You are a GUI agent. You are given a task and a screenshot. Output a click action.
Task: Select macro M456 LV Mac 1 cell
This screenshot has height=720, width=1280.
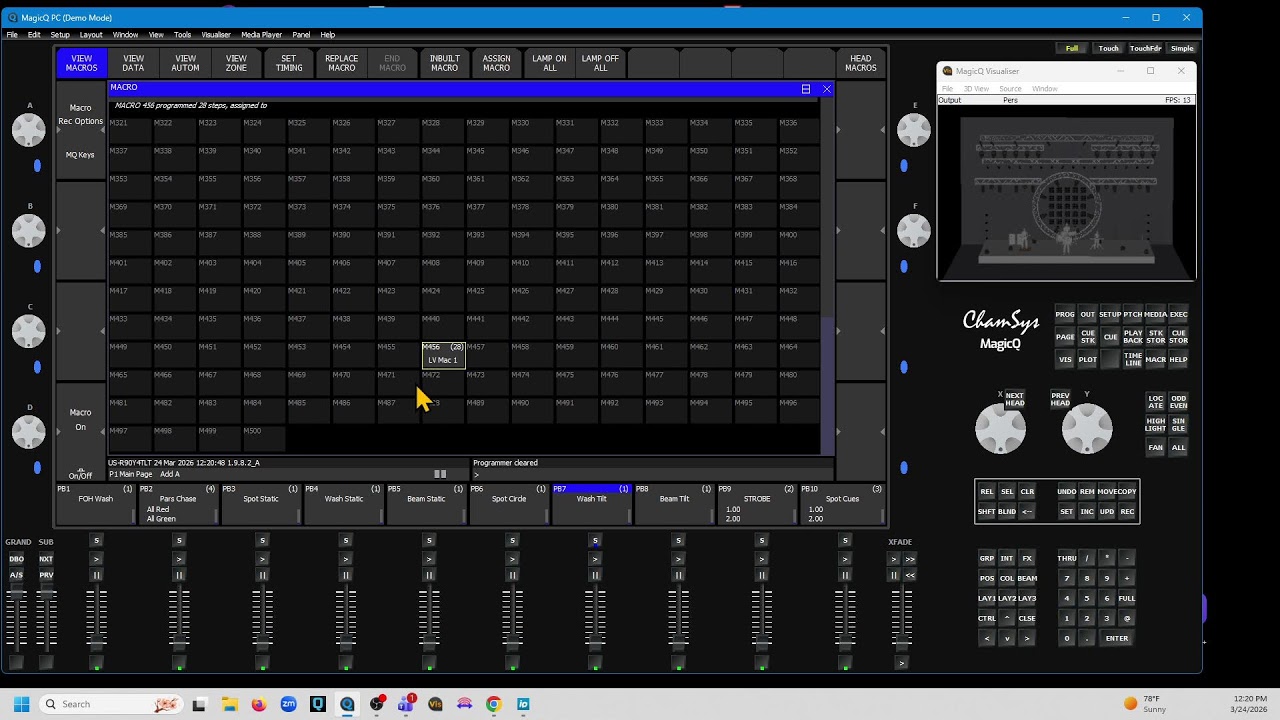click(x=442, y=354)
